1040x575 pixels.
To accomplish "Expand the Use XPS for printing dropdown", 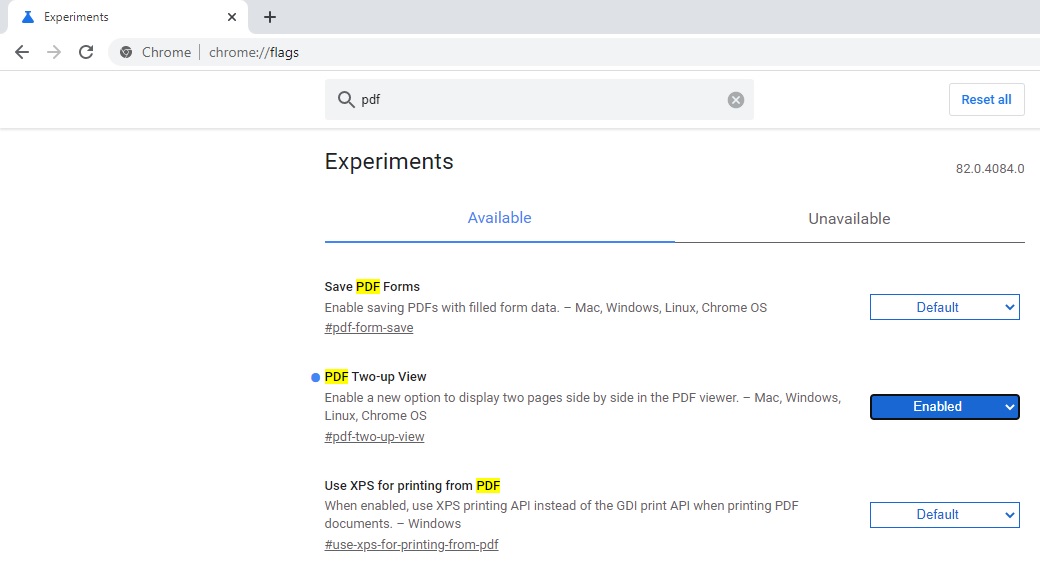I will 944,514.
